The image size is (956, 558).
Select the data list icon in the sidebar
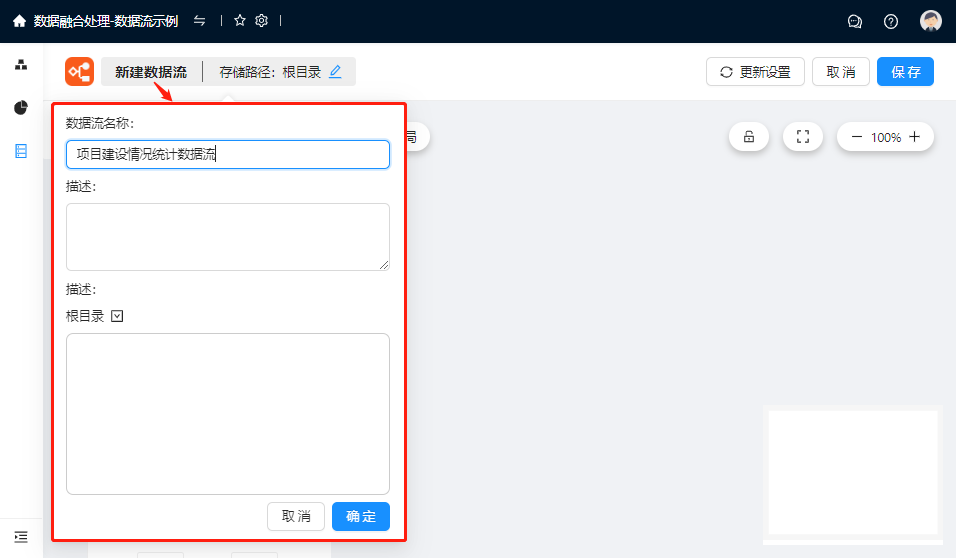[21, 151]
